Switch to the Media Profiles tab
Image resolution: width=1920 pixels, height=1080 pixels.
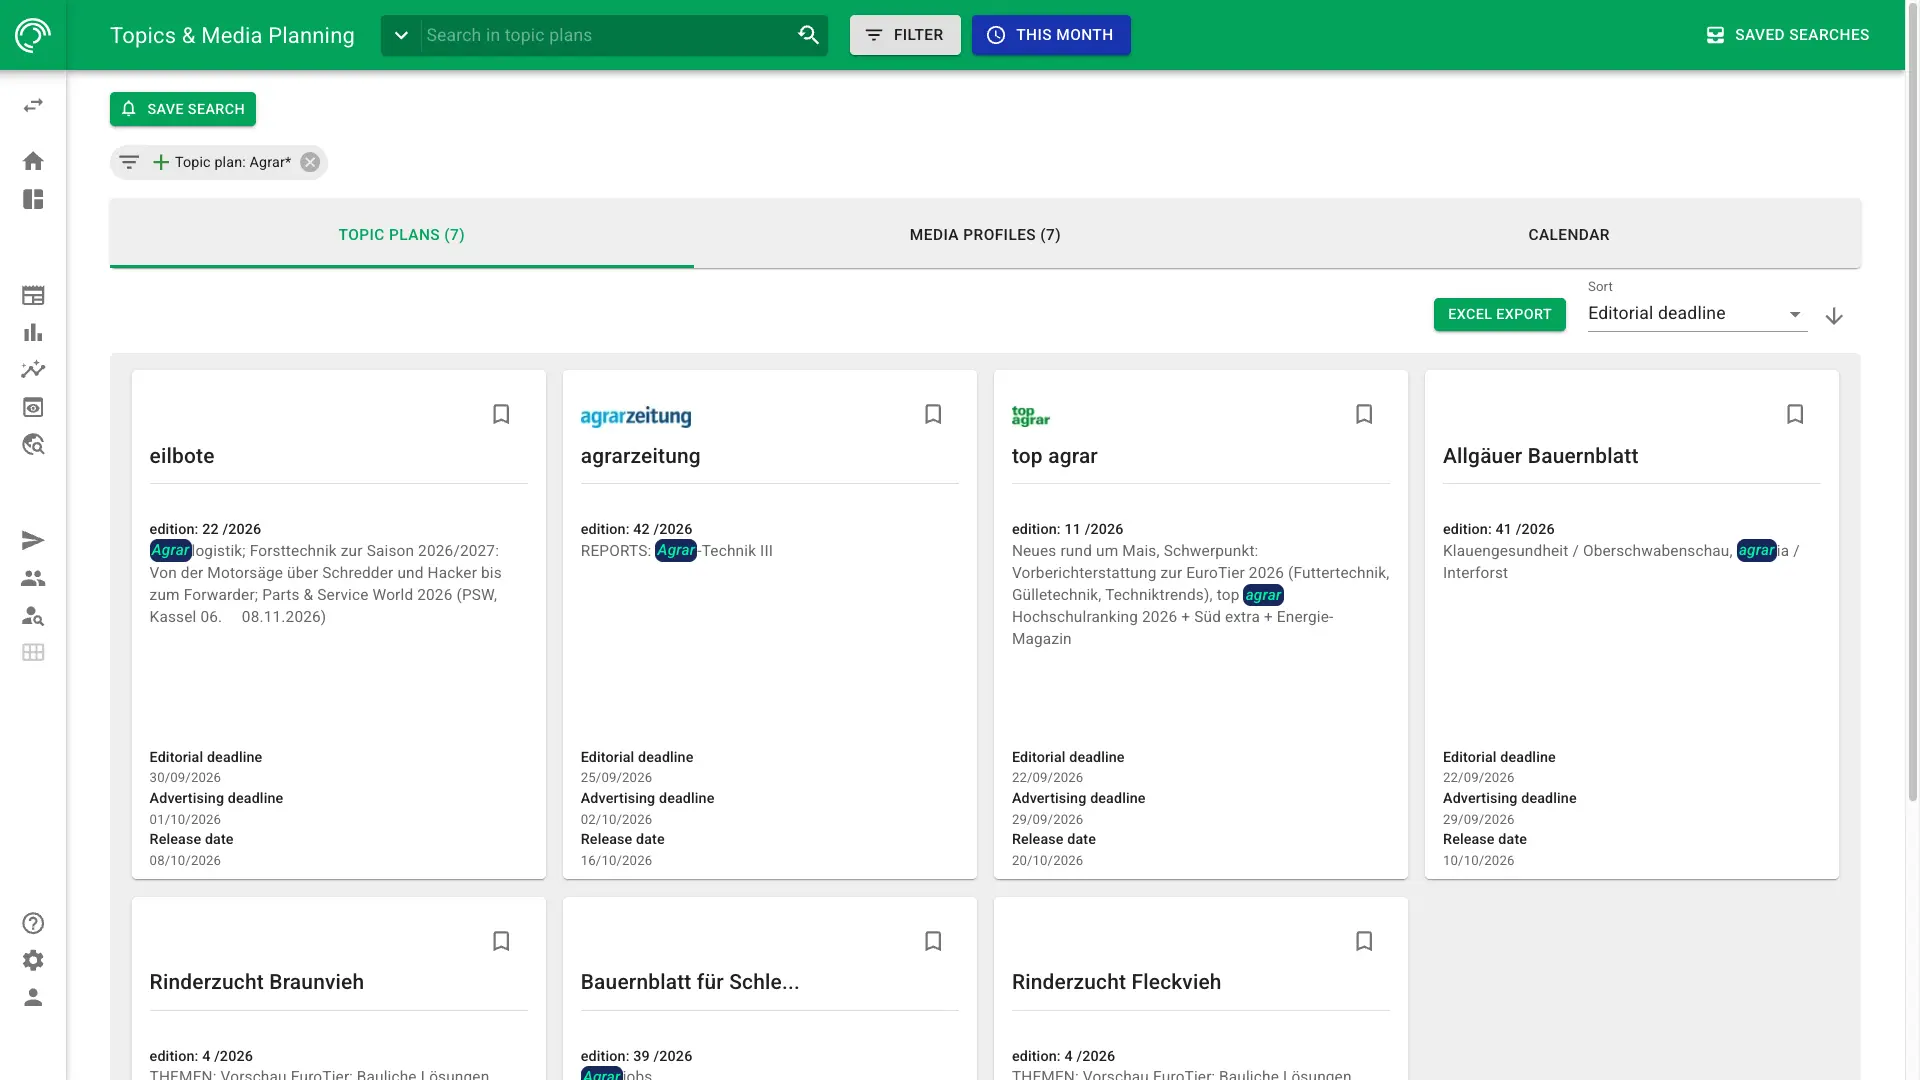985,235
